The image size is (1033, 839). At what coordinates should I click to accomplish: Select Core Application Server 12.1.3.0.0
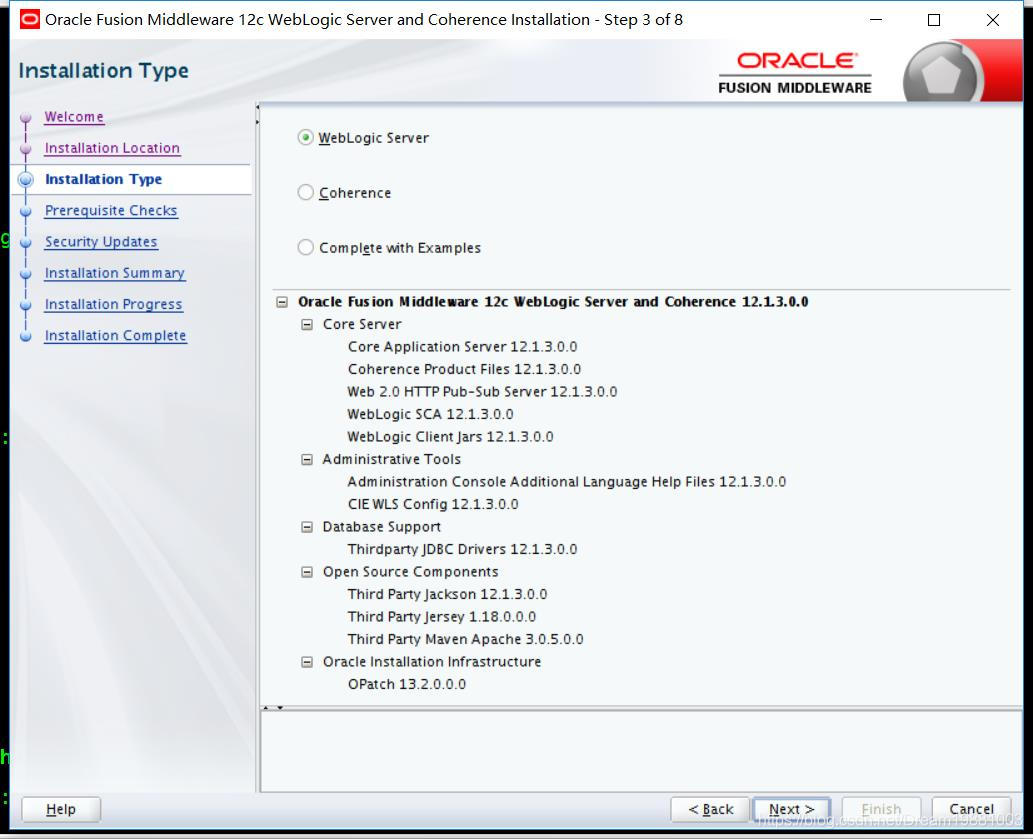[x=462, y=347]
